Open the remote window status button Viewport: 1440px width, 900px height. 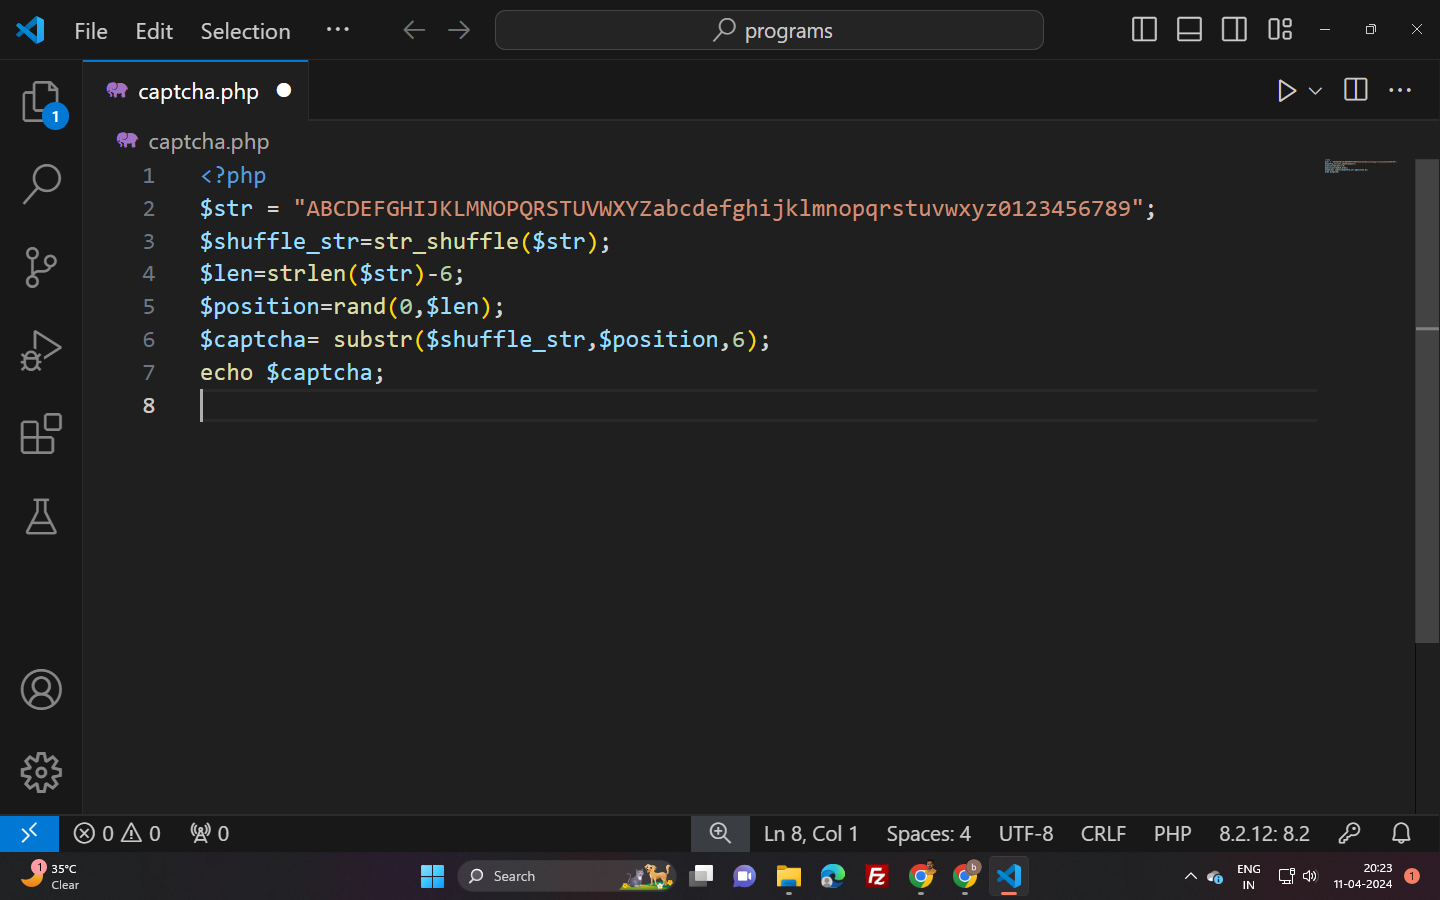point(29,833)
